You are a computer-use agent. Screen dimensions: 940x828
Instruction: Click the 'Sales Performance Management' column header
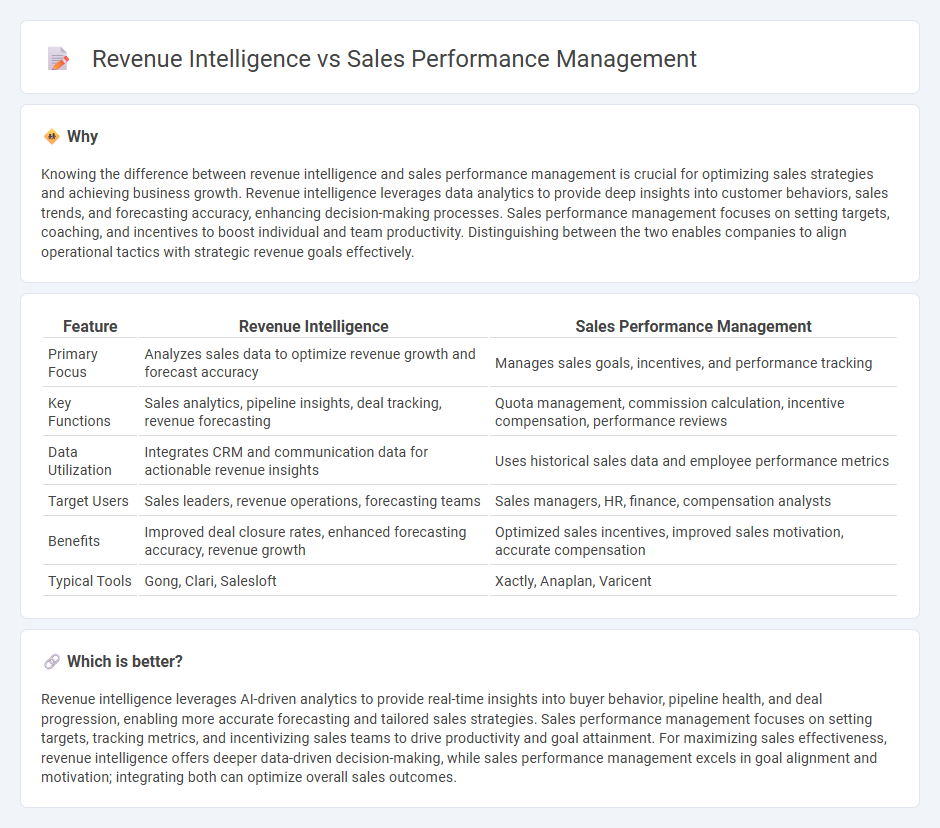pos(693,326)
